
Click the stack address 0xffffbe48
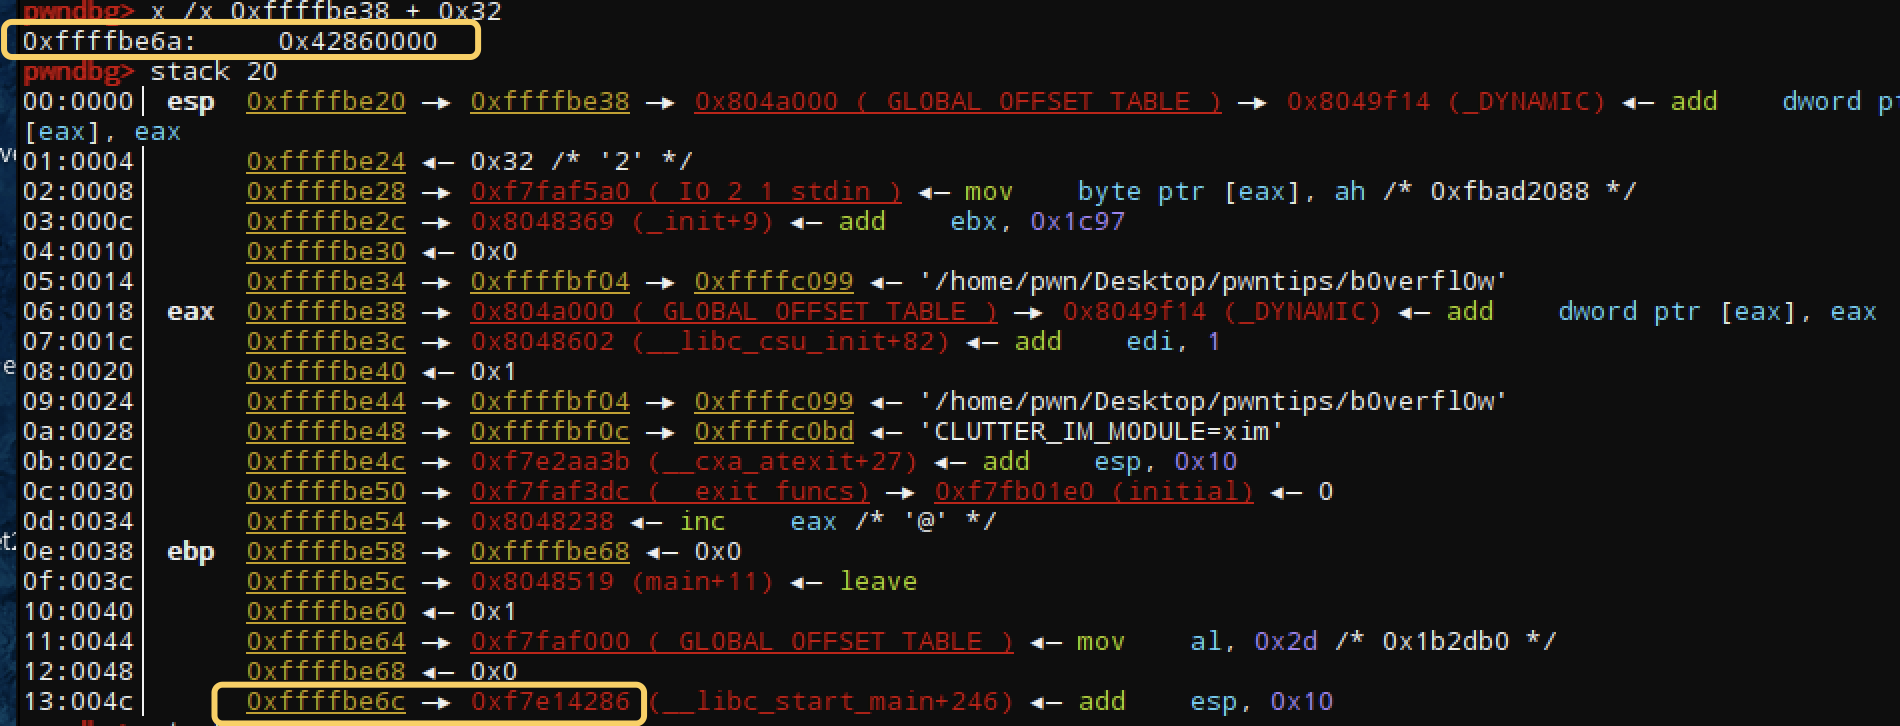(326, 432)
